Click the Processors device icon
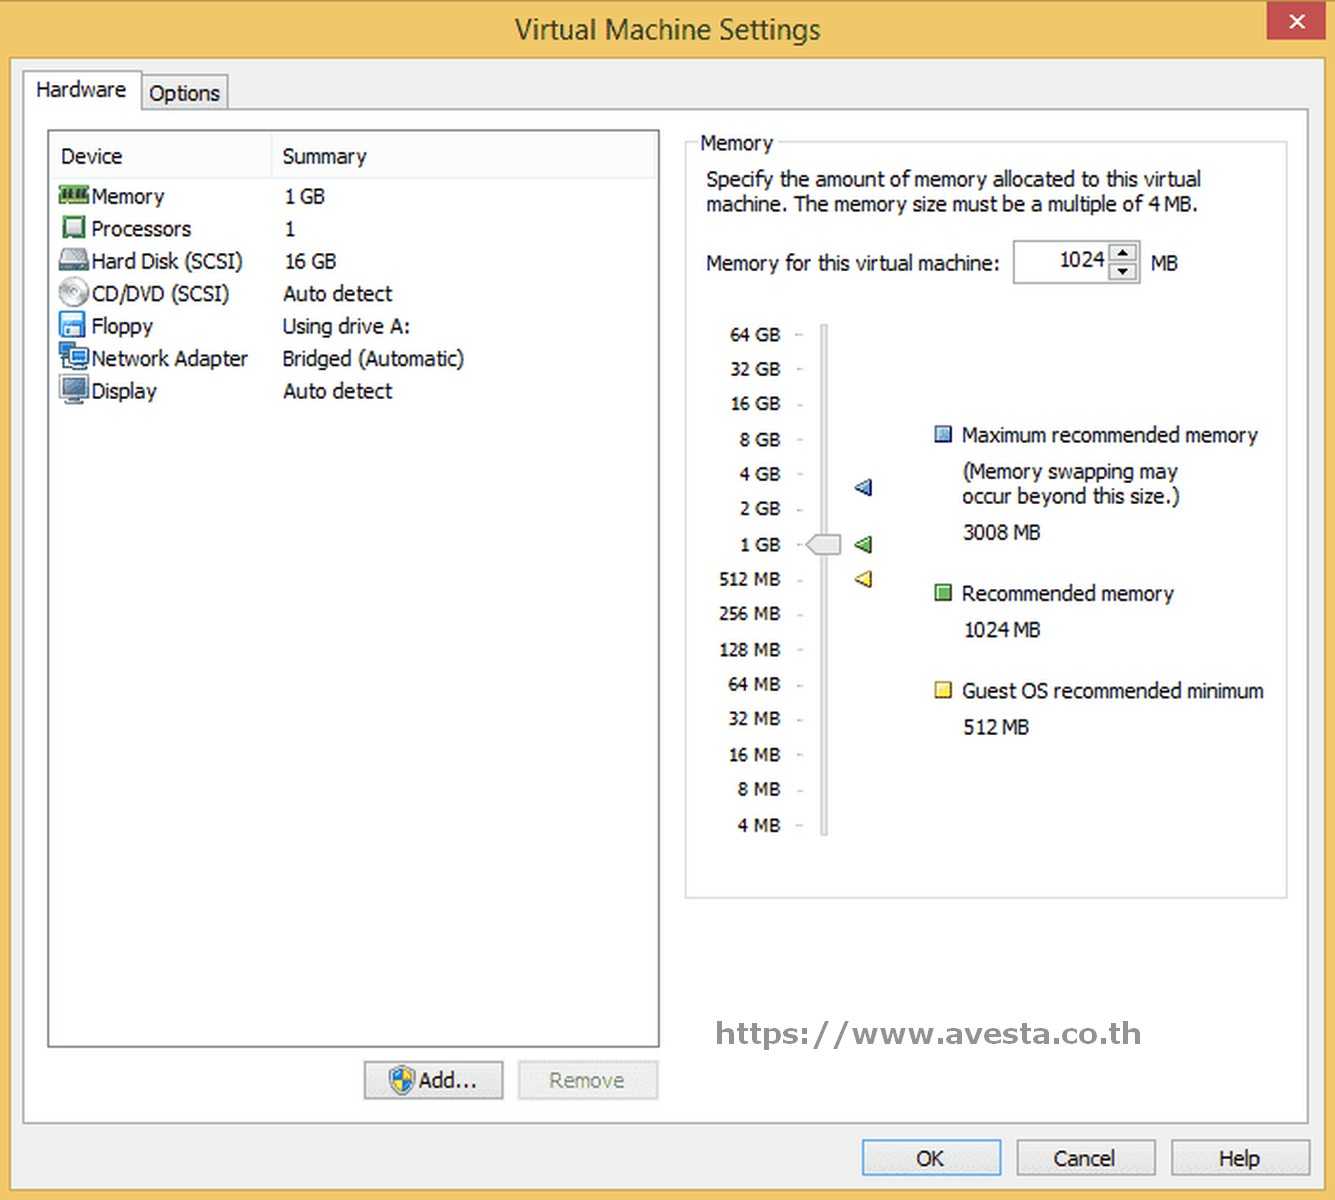The width and height of the screenshot is (1335, 1200). (x=74, y=227)
